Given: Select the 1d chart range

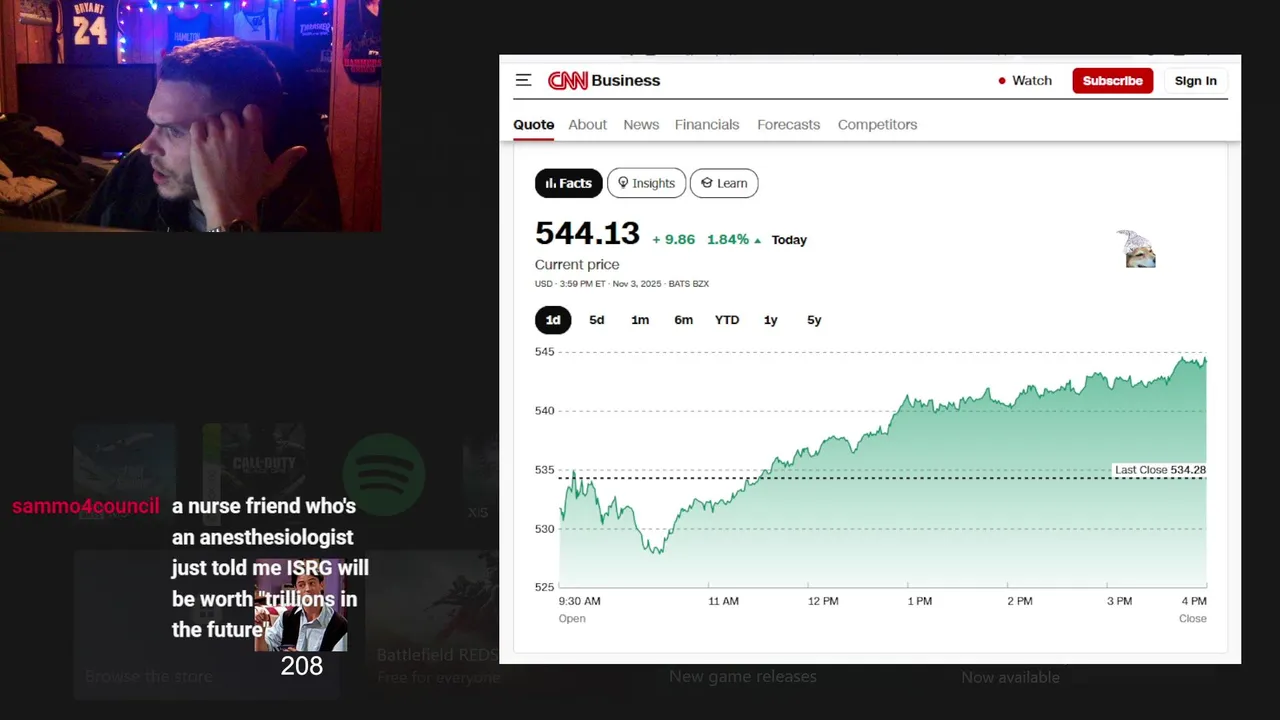Looking at the screenshot, I should click(553, 320).
